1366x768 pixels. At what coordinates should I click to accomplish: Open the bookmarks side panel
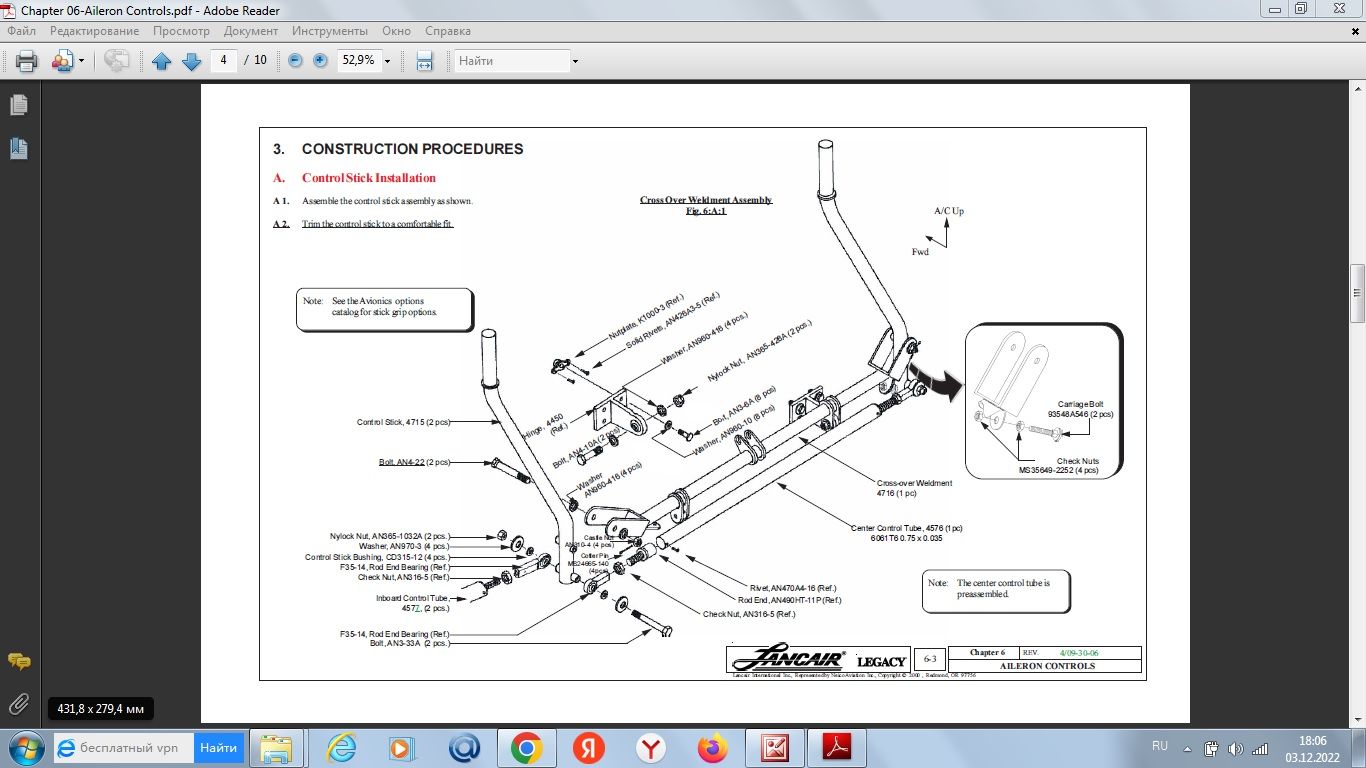tap(18, 149)
